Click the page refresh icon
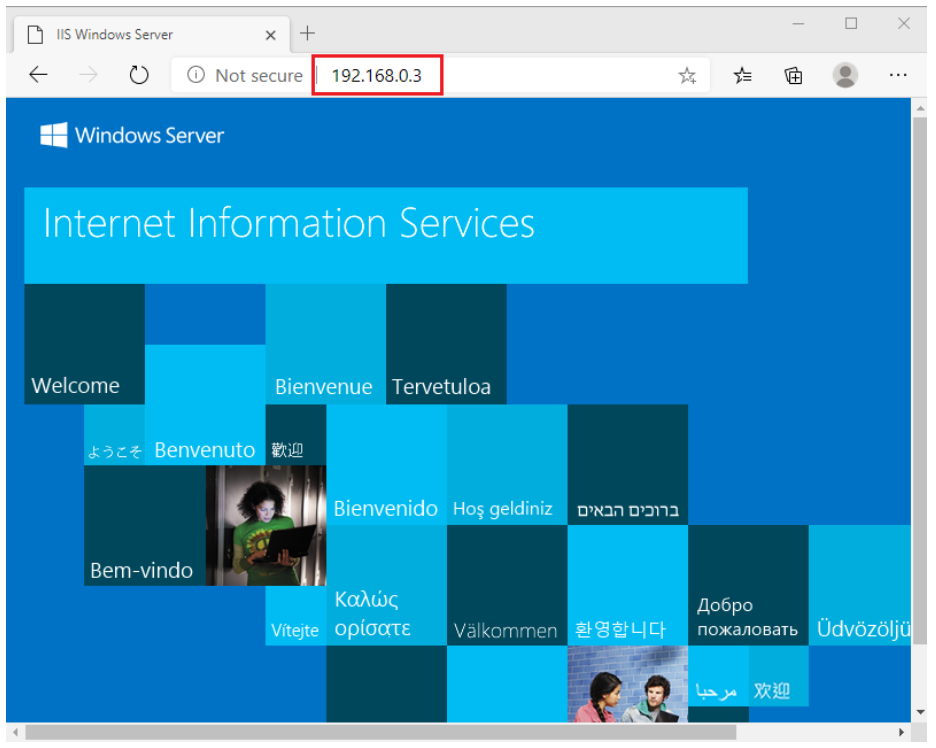The image size is (936, 748). point(139,74)
